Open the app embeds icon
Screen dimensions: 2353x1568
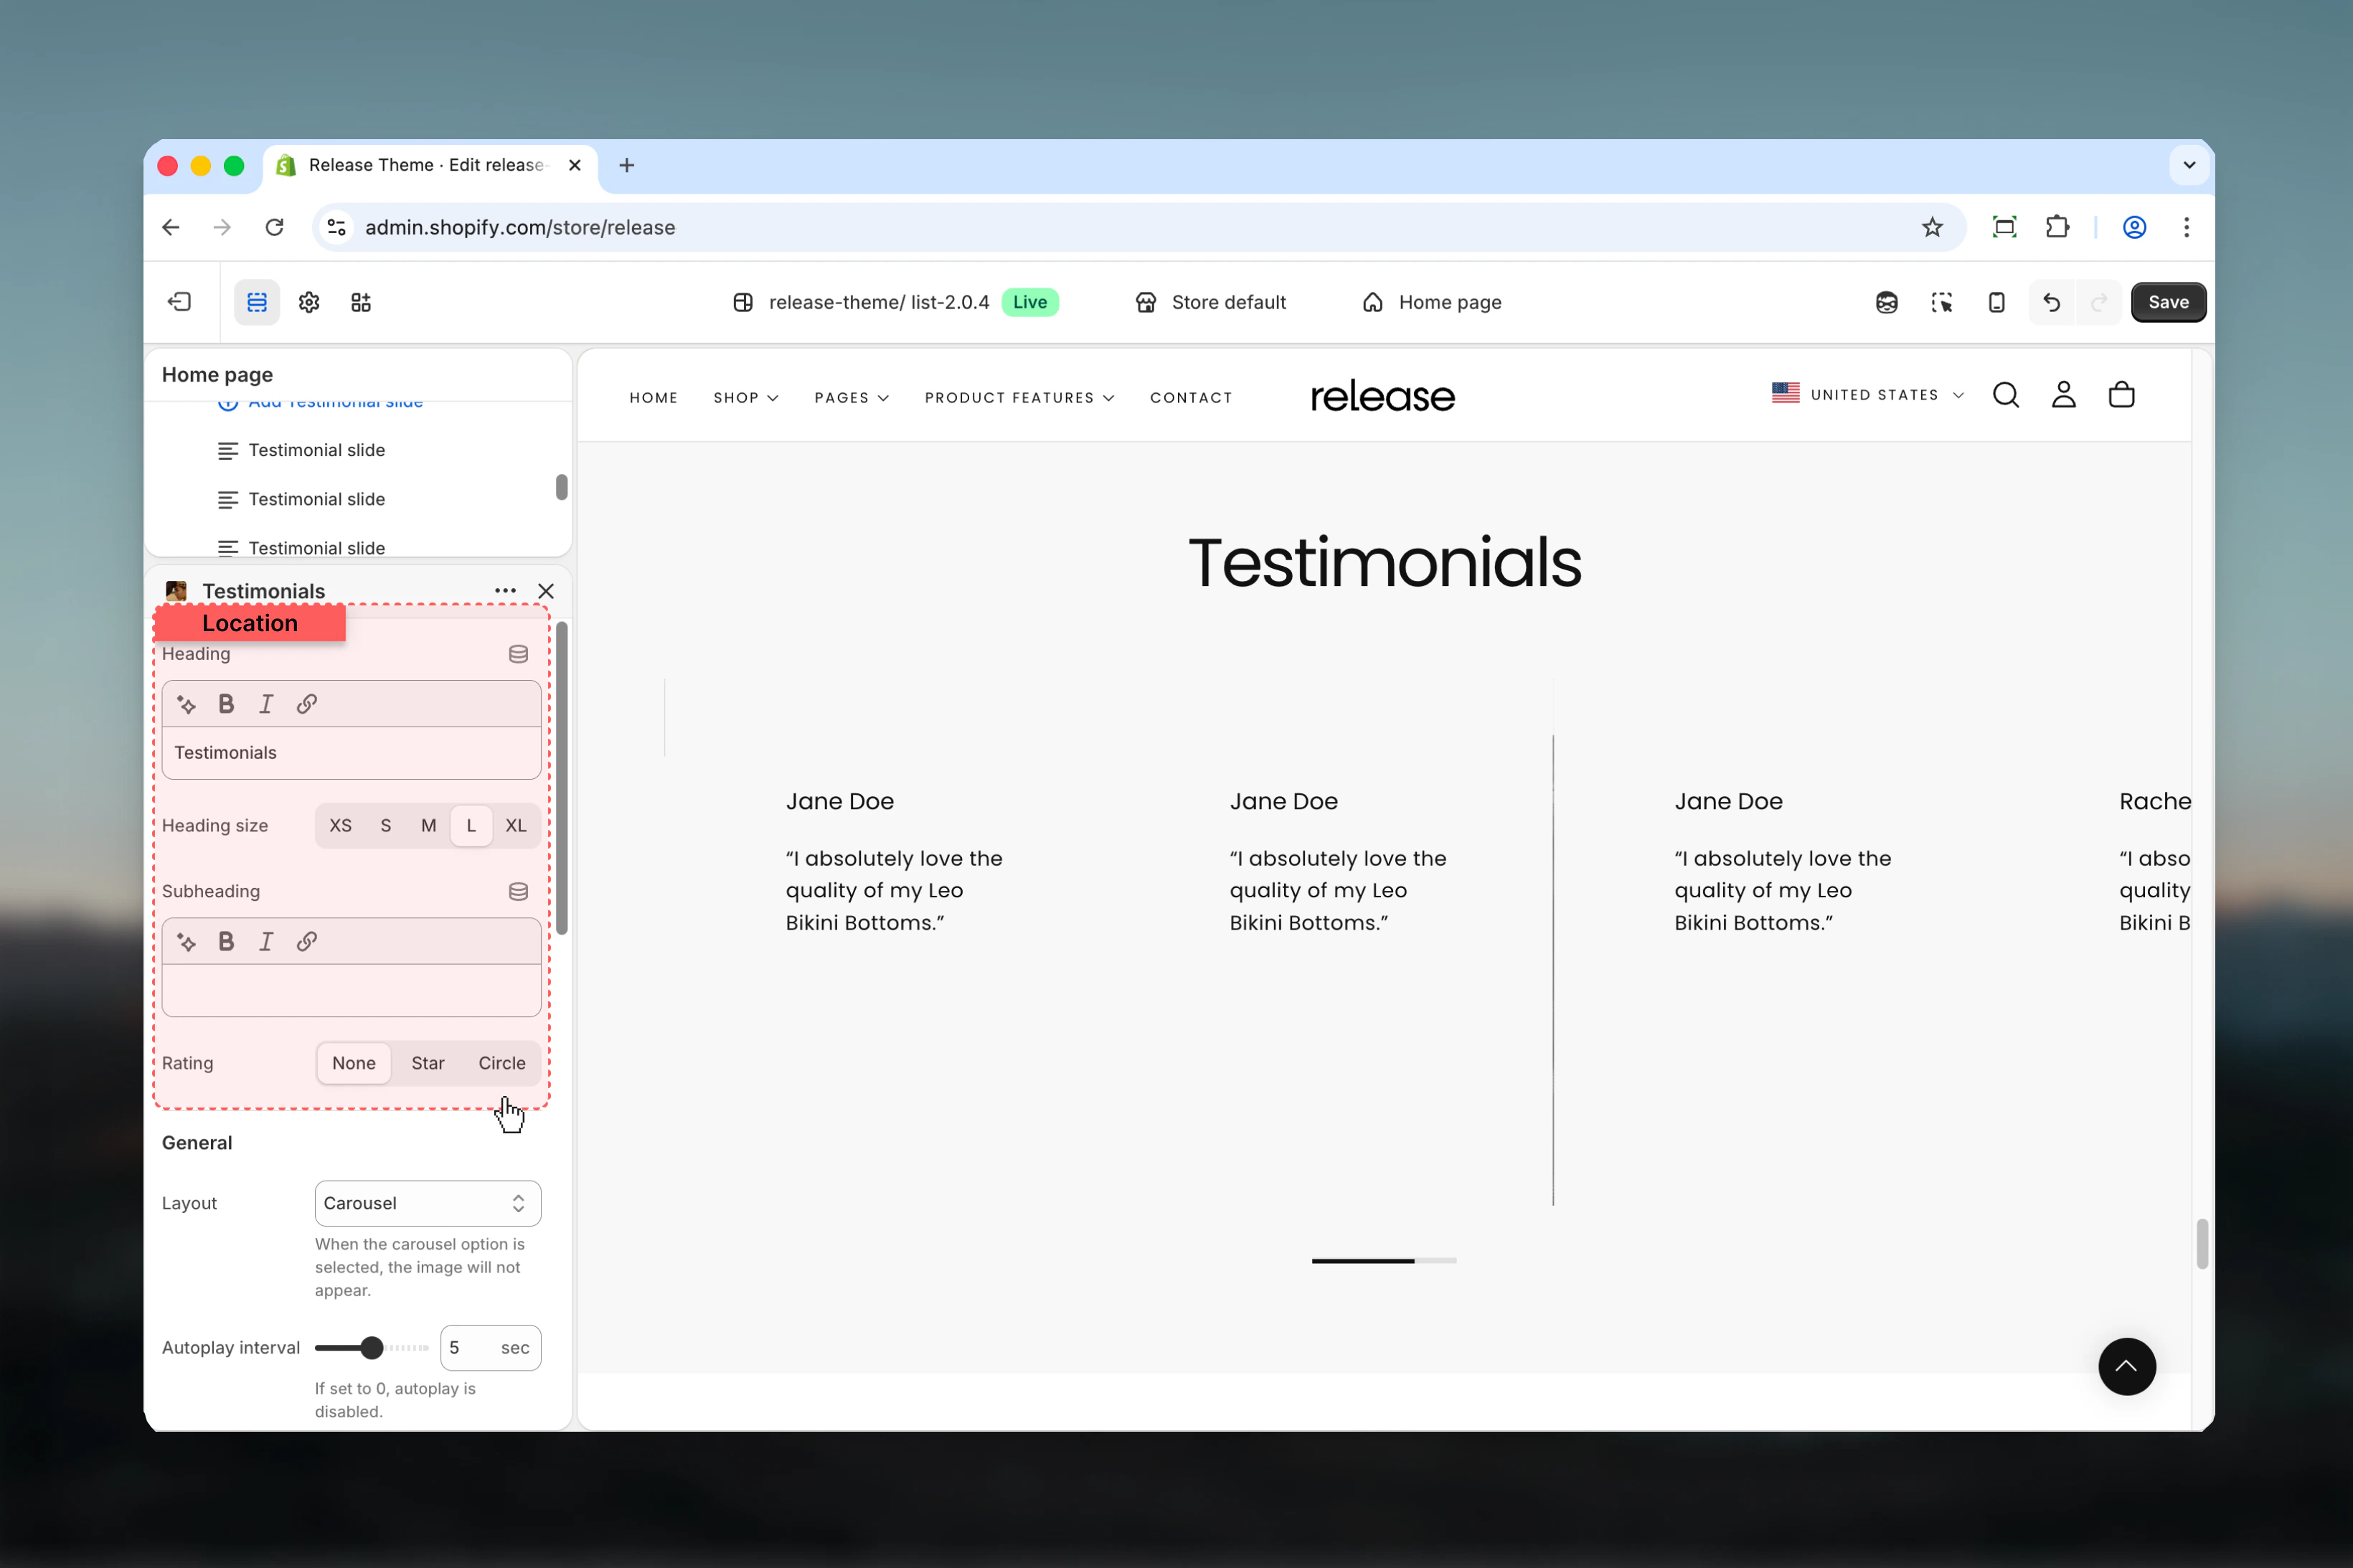(x=361, y=302)
